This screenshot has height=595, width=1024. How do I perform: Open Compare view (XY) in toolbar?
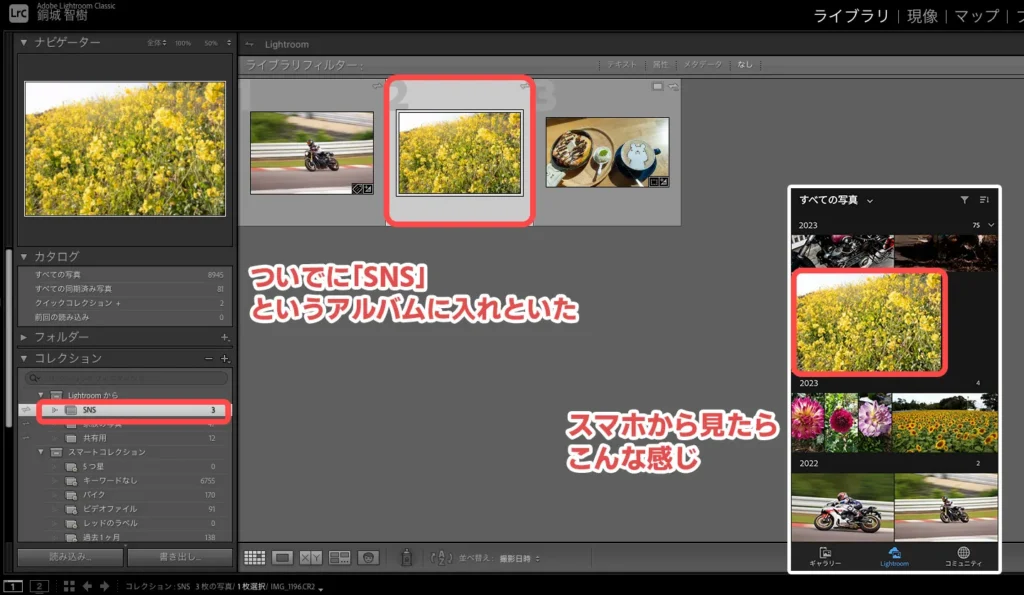(x=311, y=557)
